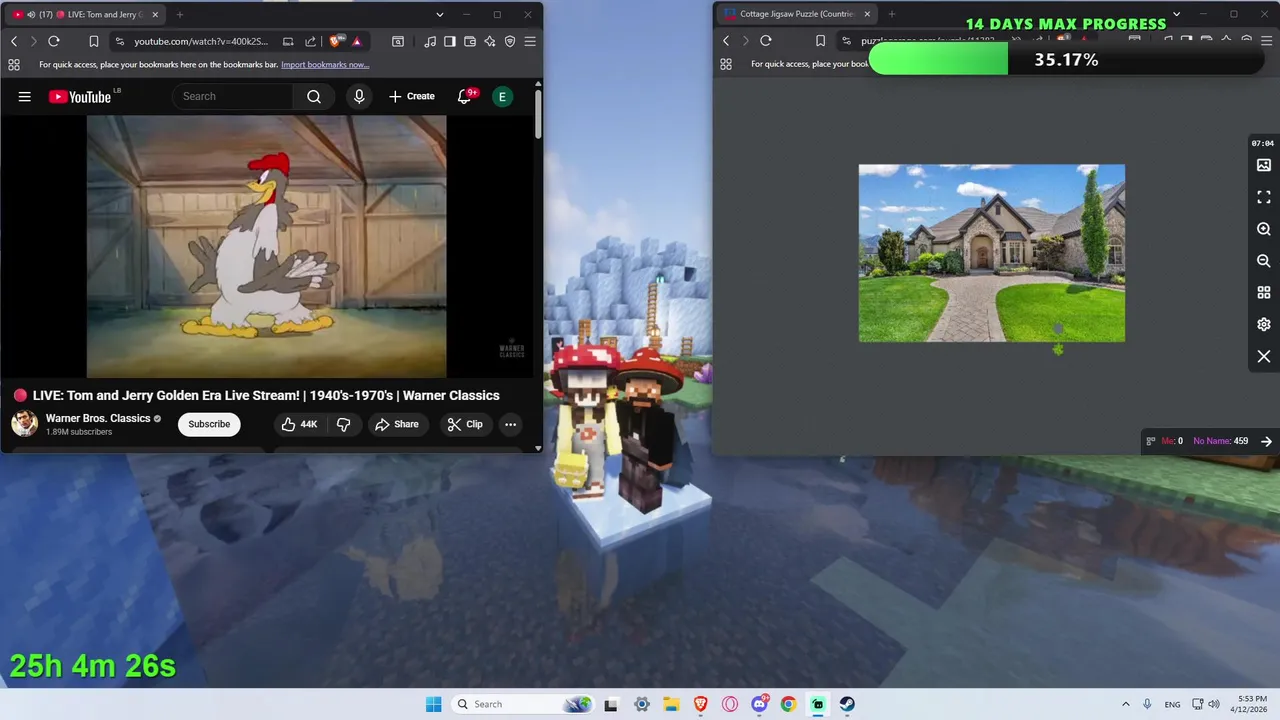The height and width of the screenshot is (720, 1280).
Task: Clip the live stream video
Action: coord(465,424)
